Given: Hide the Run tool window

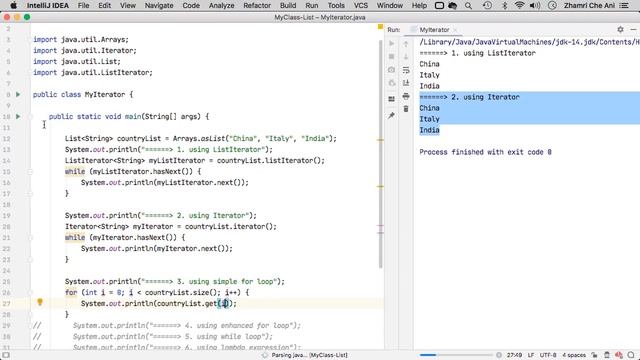Looking at the screenshot, I should [x=633, y=29].
